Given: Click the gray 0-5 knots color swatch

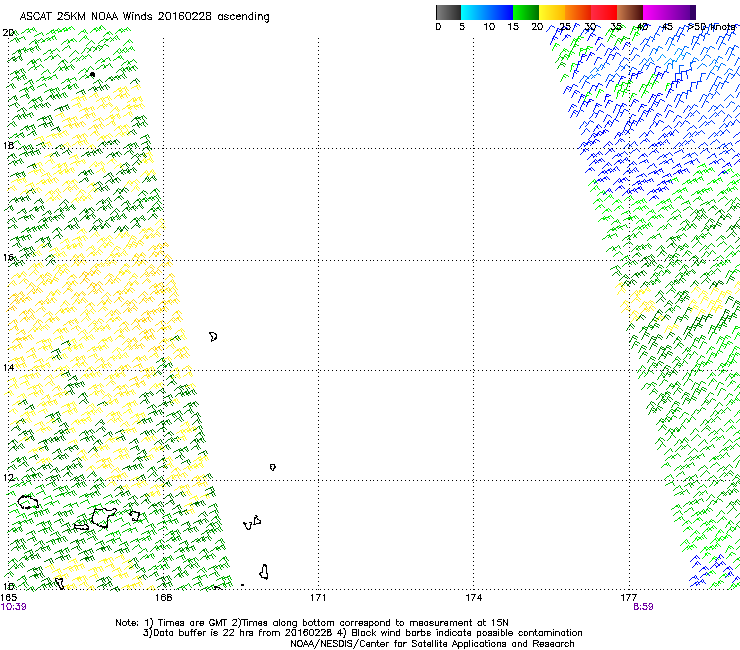Looking at the screenshot, I should (x=448, y=12).
